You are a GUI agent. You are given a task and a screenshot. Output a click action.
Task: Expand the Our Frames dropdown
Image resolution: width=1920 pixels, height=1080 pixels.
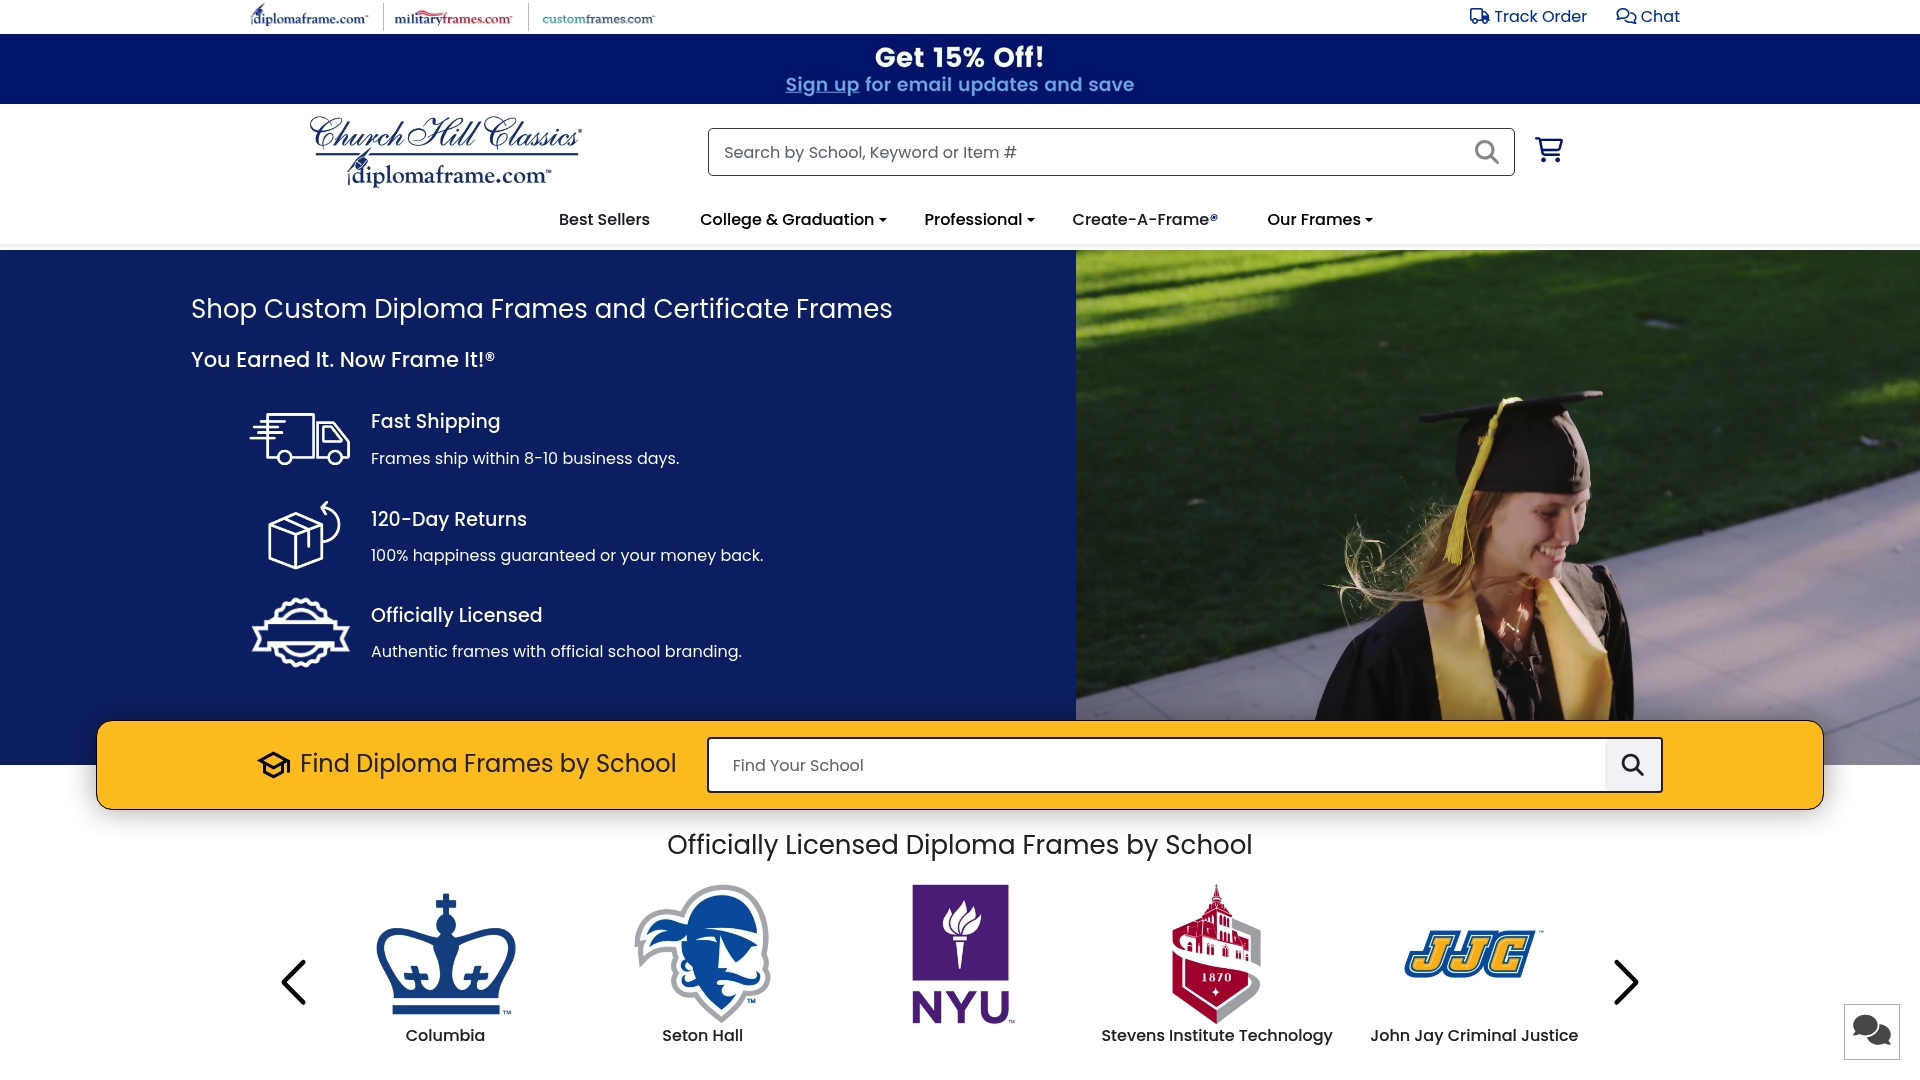pyautogui.click(x=1320, y=219)
